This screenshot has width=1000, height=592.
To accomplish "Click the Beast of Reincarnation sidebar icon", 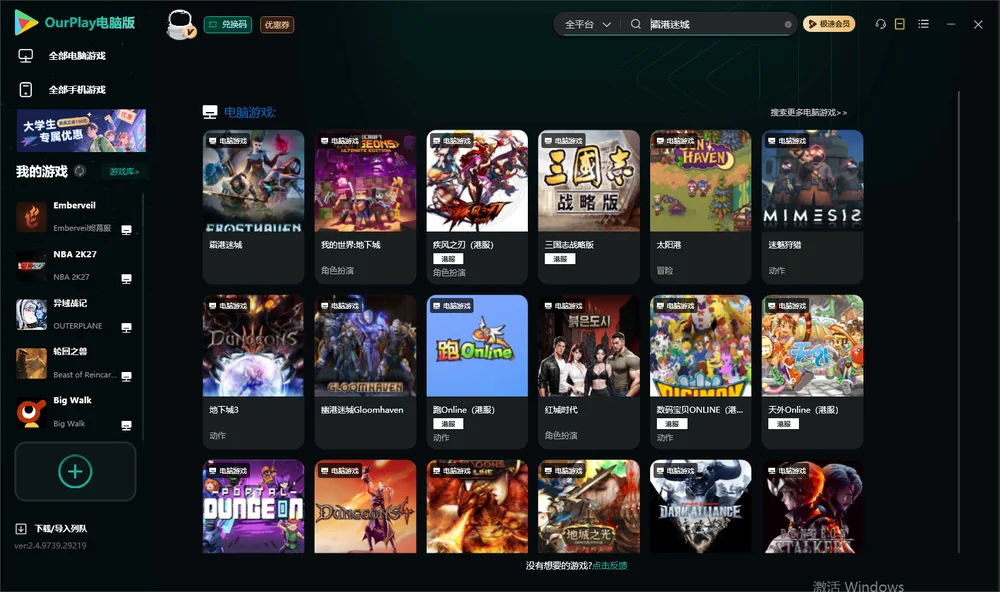I will (x=31, y=363).
